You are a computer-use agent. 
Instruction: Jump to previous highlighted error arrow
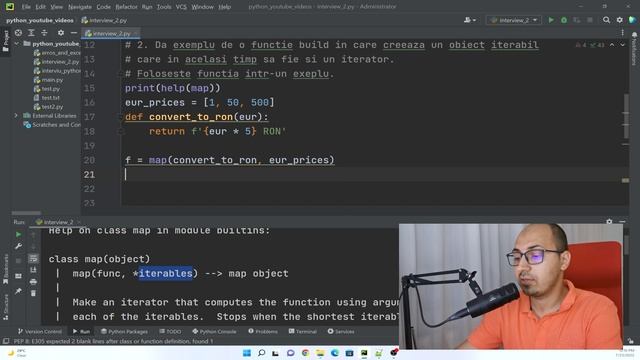[x=612, y=45]
